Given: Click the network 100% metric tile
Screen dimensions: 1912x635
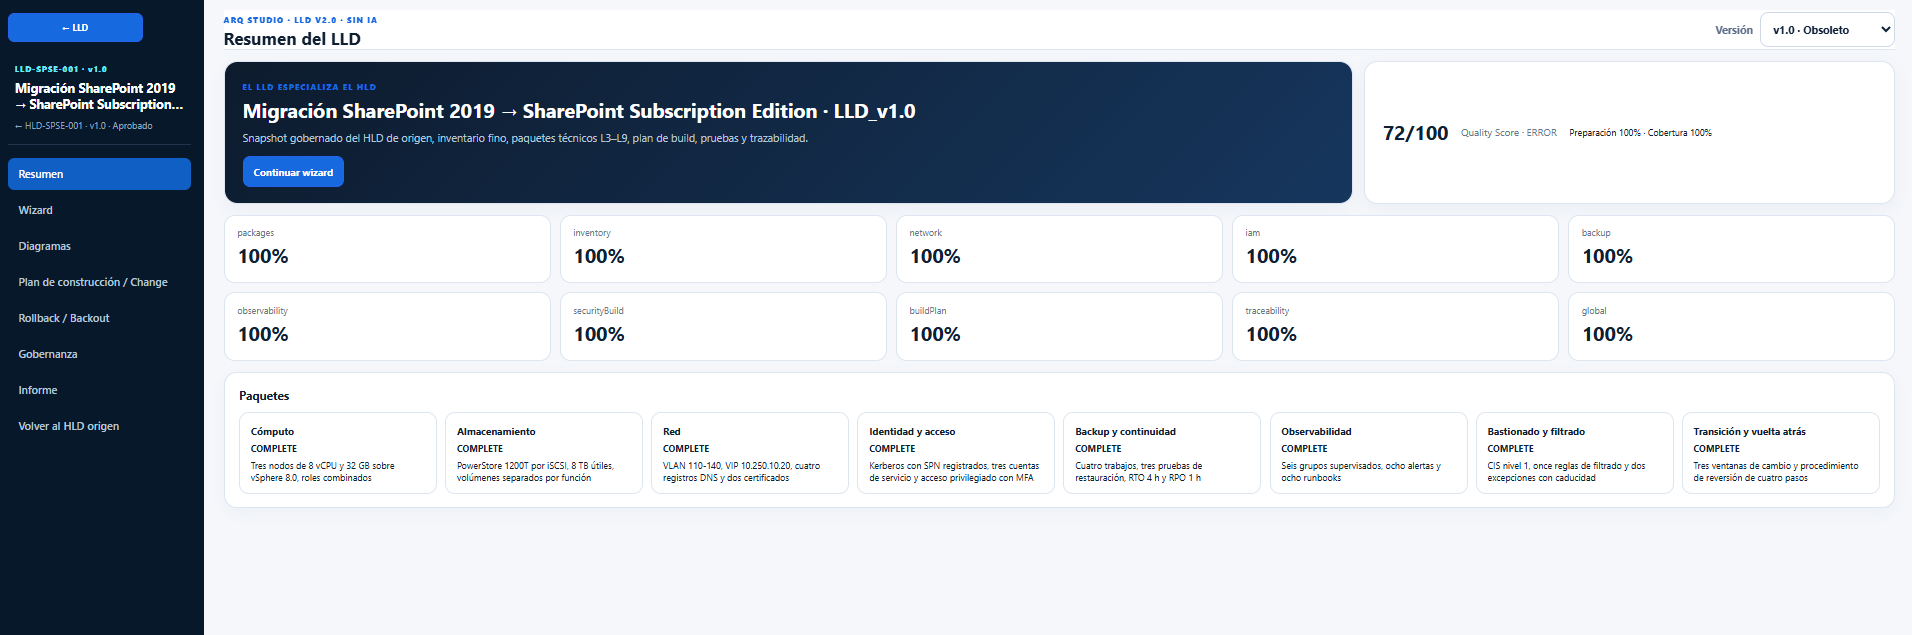Looking at the screenshot, I should [1059, 249].
